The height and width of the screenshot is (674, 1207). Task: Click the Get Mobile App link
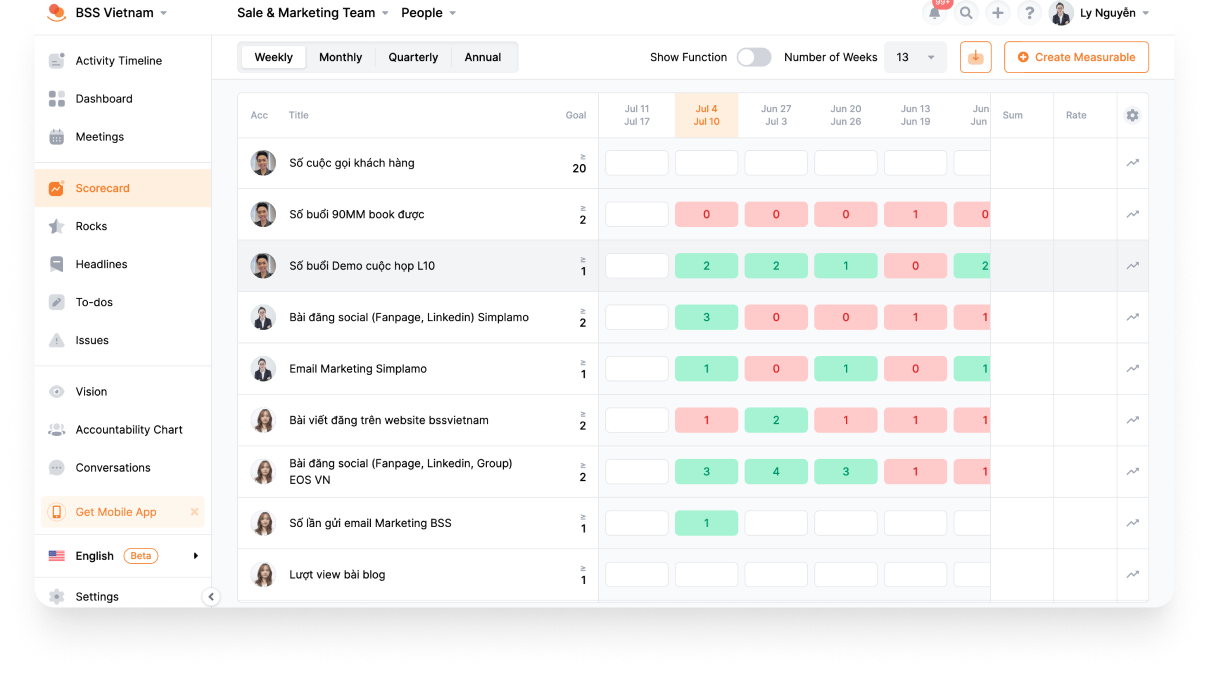[x=116, y=512]
